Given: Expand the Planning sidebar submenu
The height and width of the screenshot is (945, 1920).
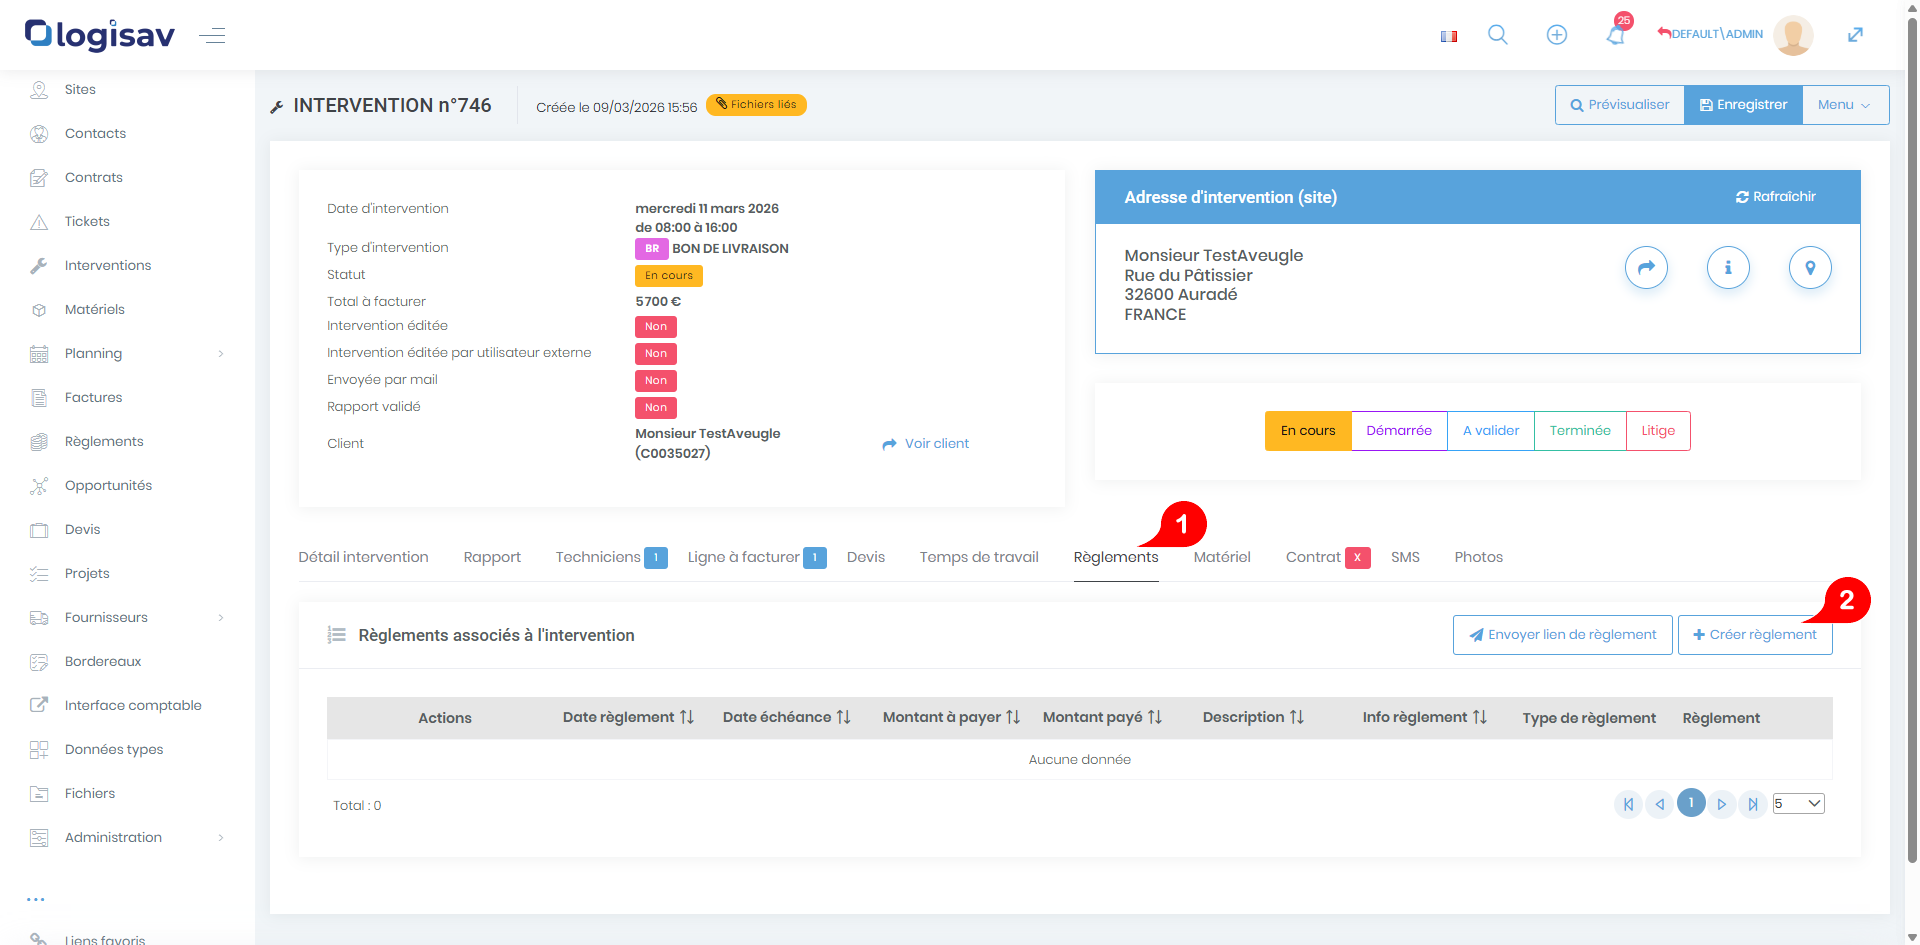Looking at the screenshot, I should 221,354.
